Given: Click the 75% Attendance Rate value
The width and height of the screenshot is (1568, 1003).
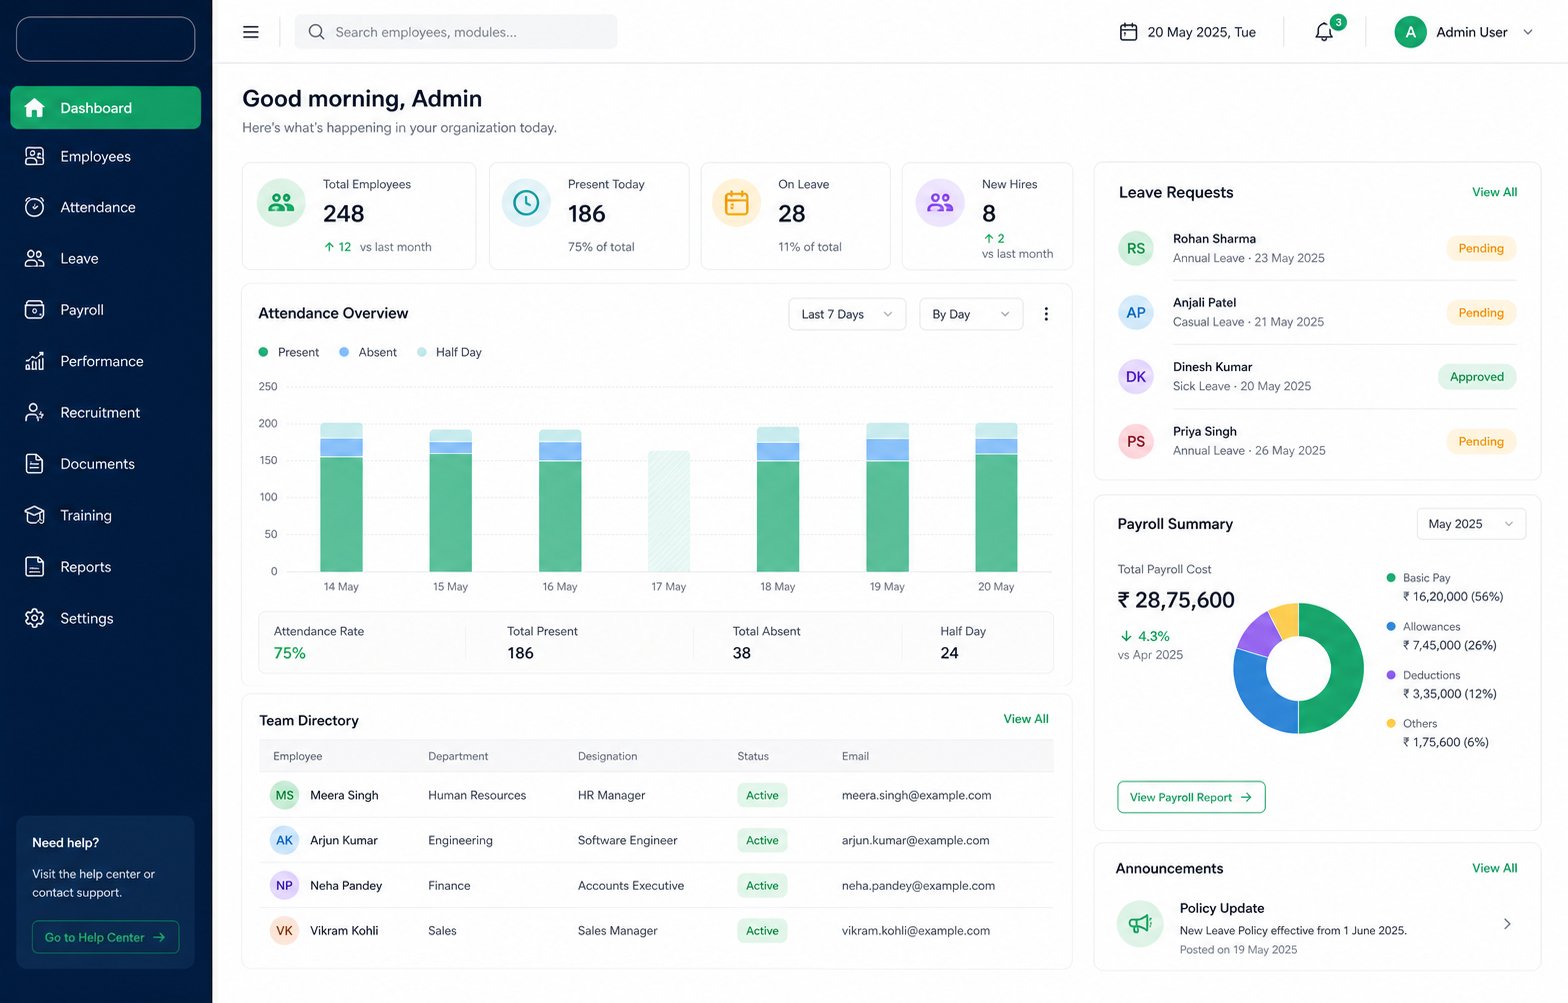Looking at the screenshot, I should pos(290,653).
